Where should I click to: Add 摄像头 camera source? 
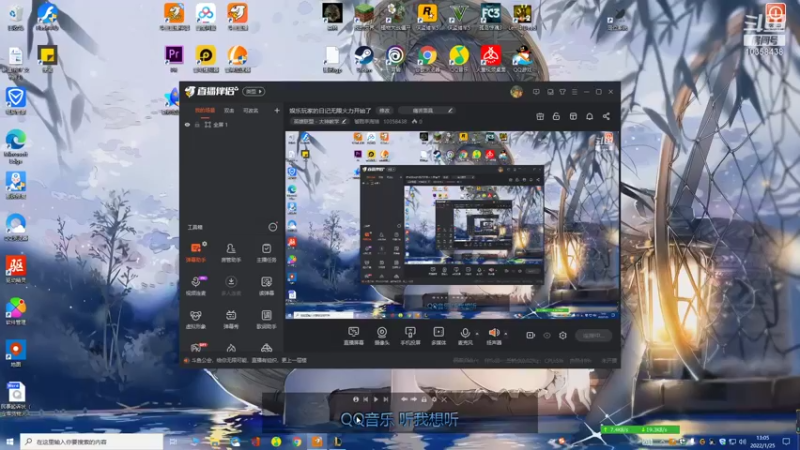pos(382,336)
